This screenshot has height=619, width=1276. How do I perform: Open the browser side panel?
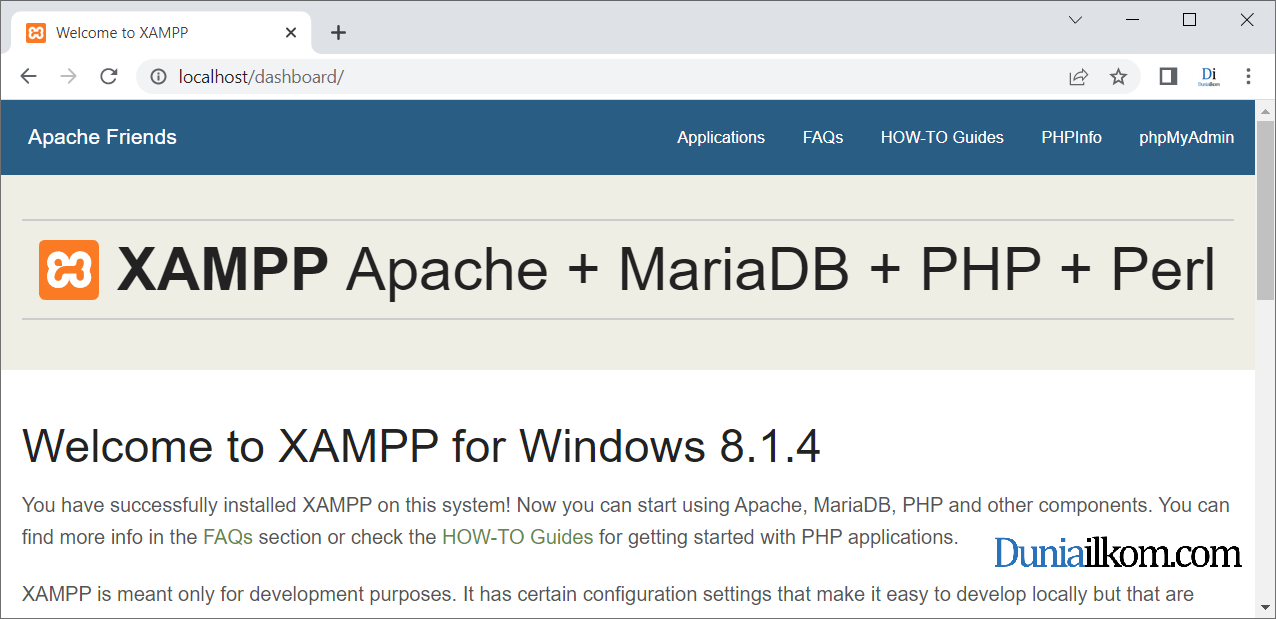click(1168, 77)
